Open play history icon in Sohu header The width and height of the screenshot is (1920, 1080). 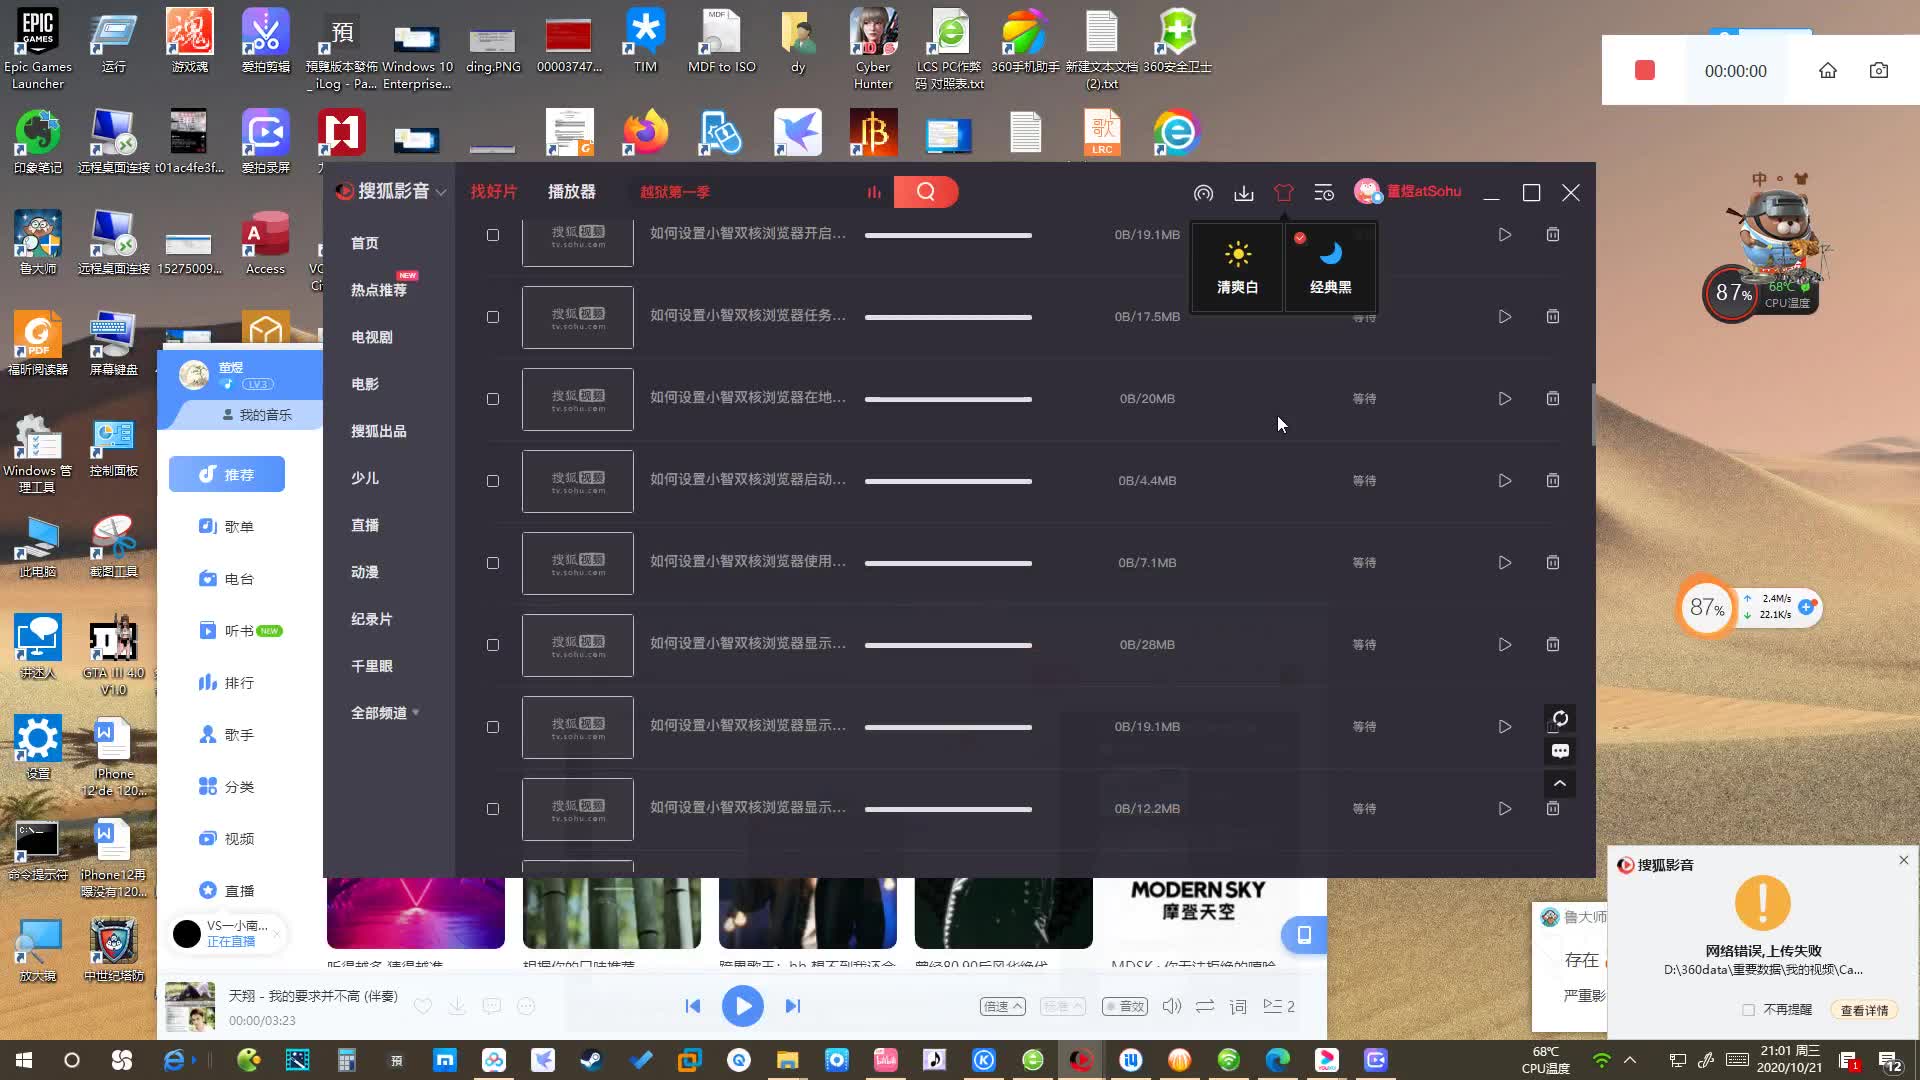coord(1203,193)
